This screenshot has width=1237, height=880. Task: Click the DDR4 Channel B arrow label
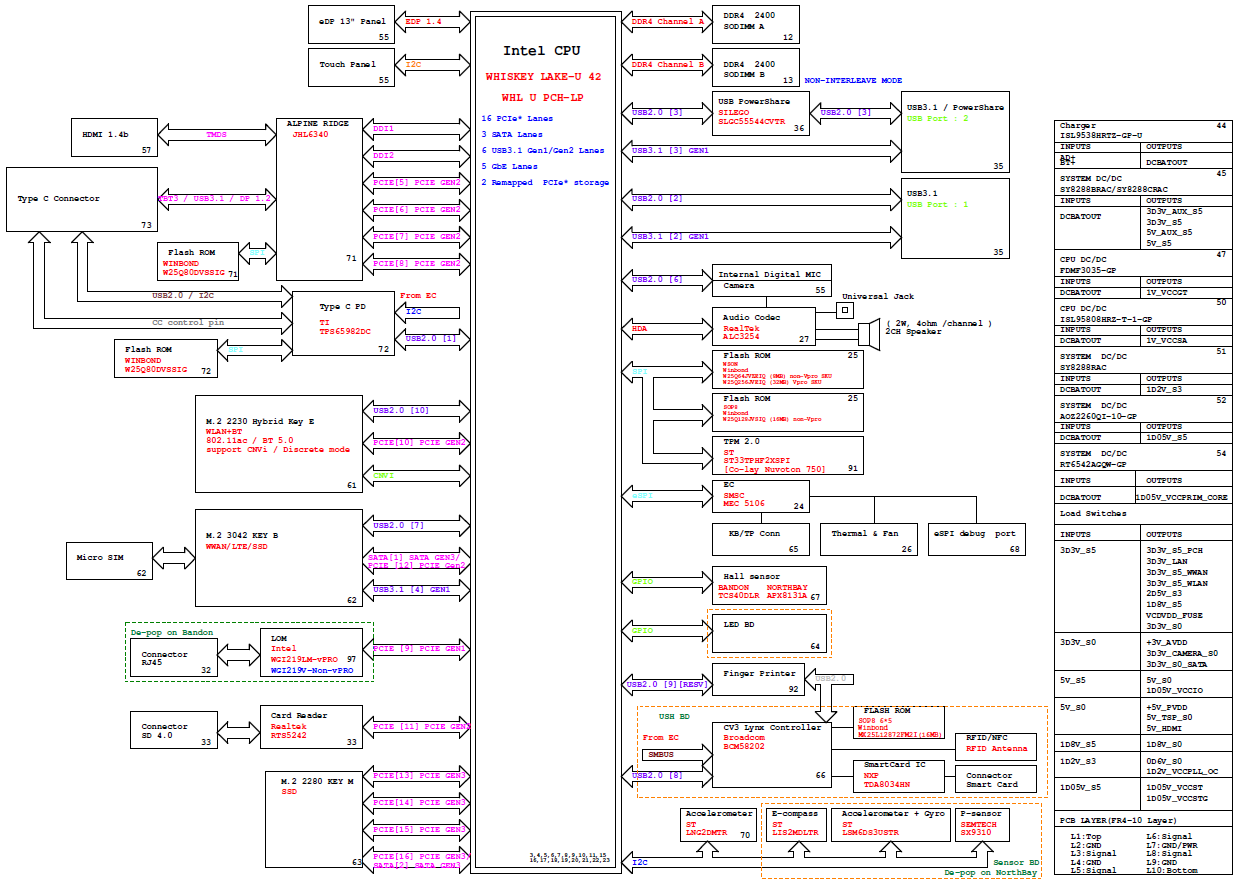tap(668, 64)
